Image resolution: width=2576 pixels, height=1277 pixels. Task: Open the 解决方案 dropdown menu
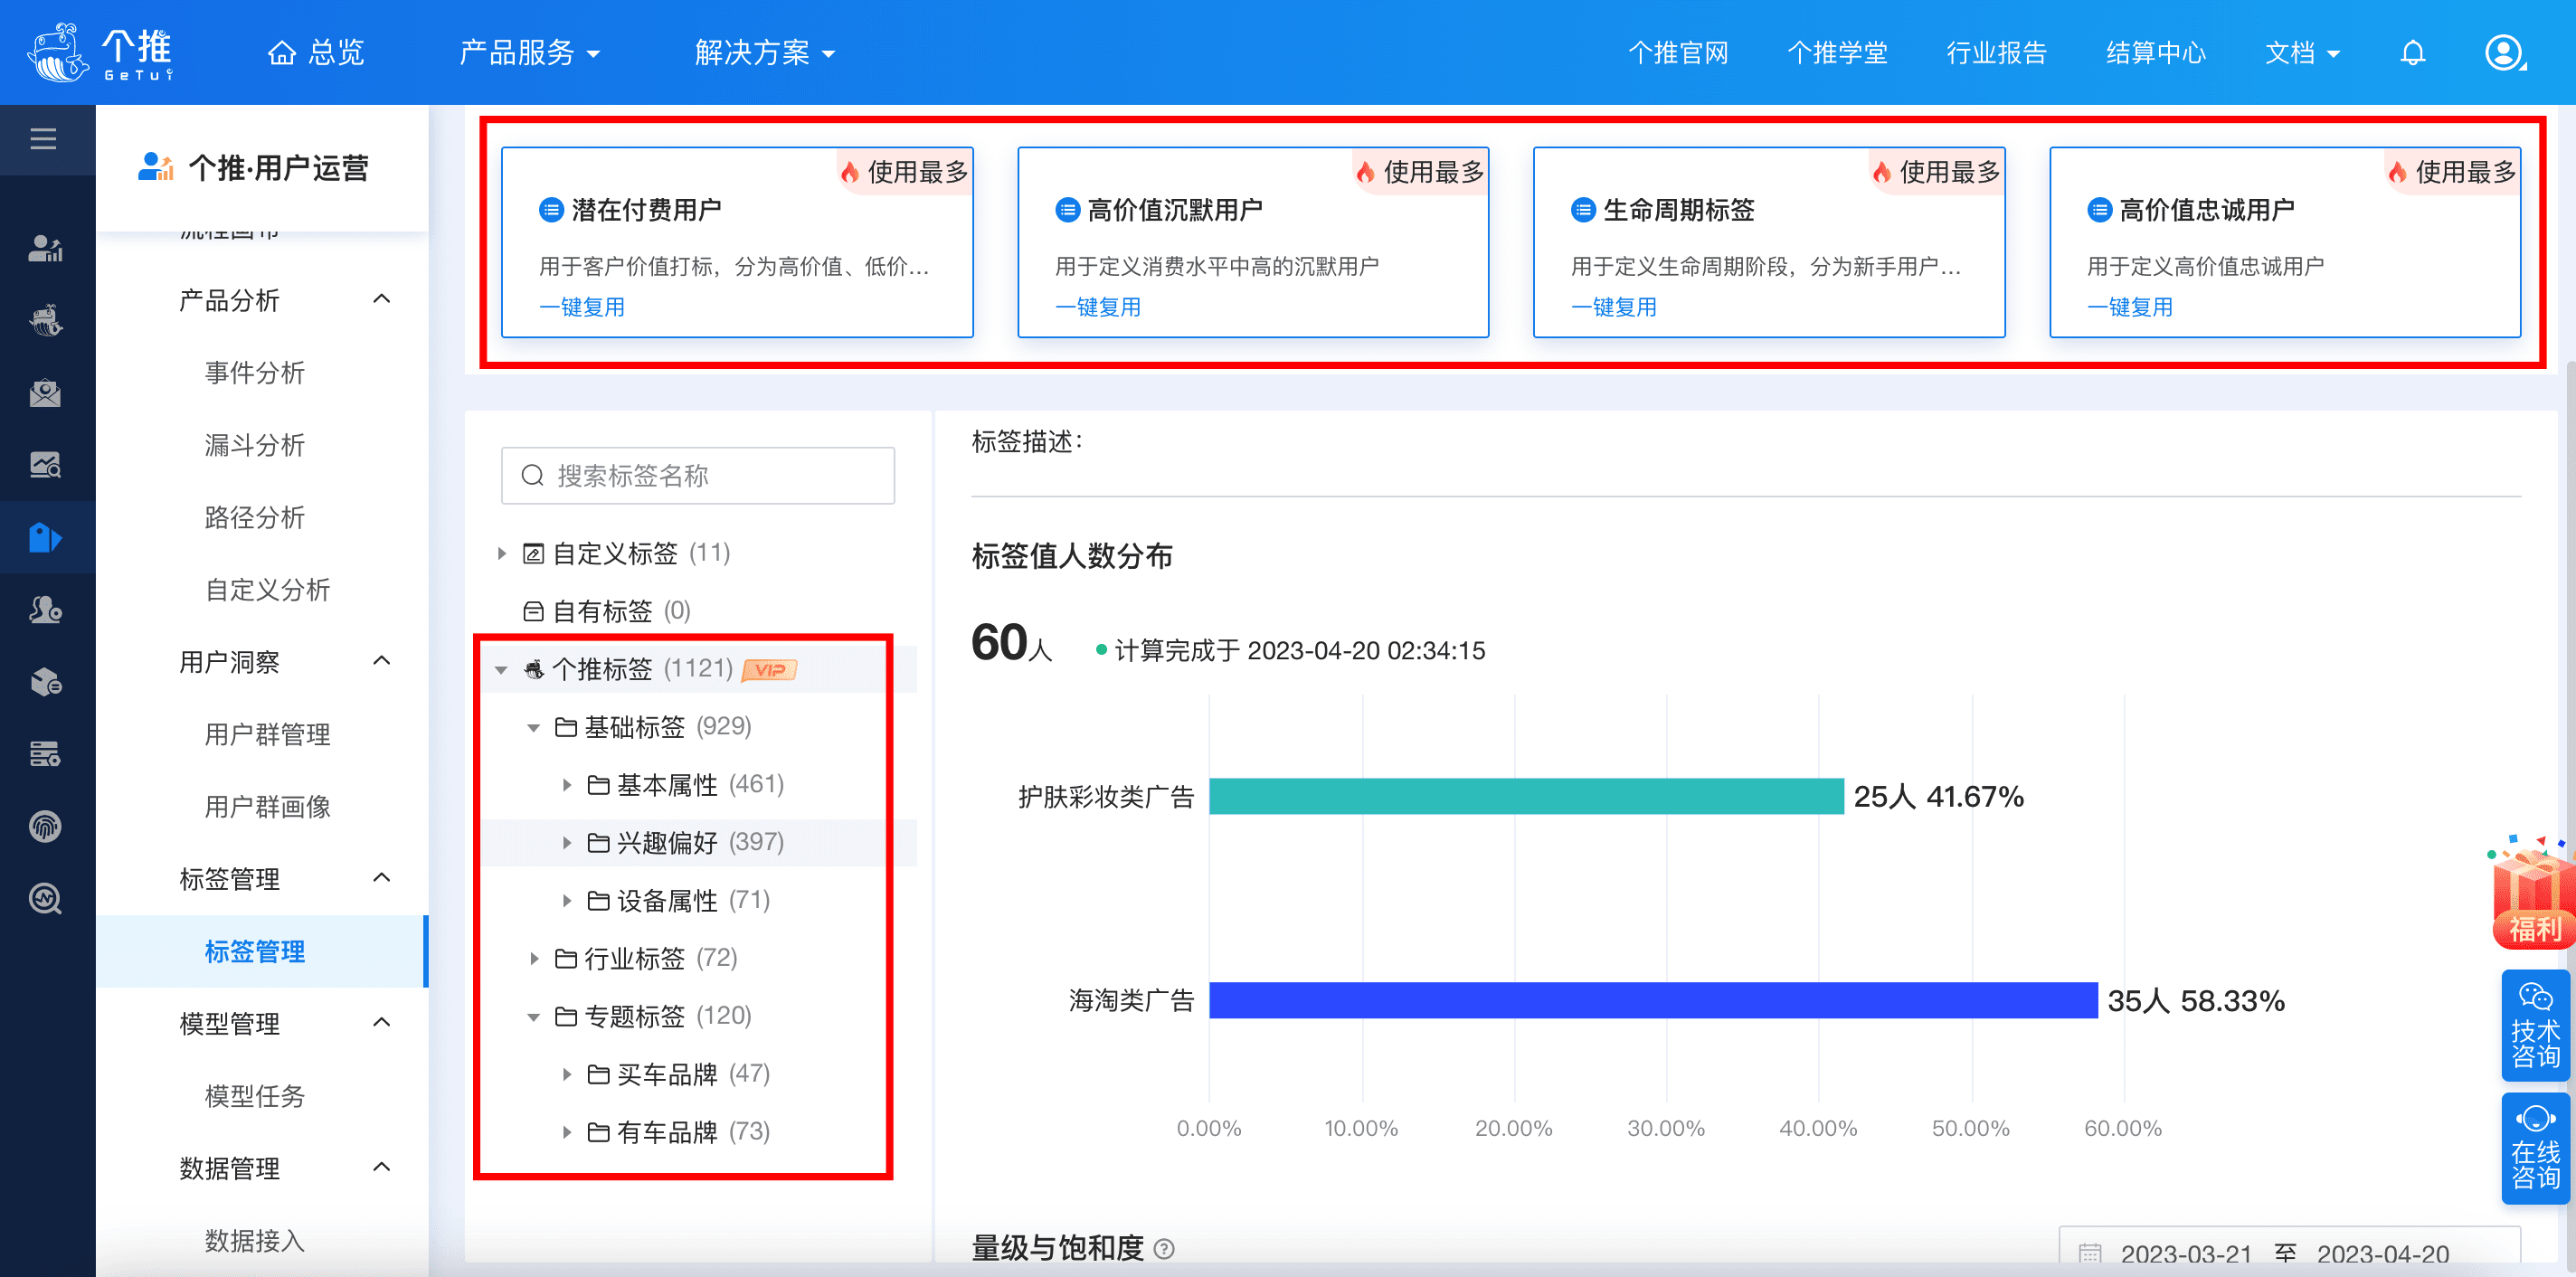[765, 52]
